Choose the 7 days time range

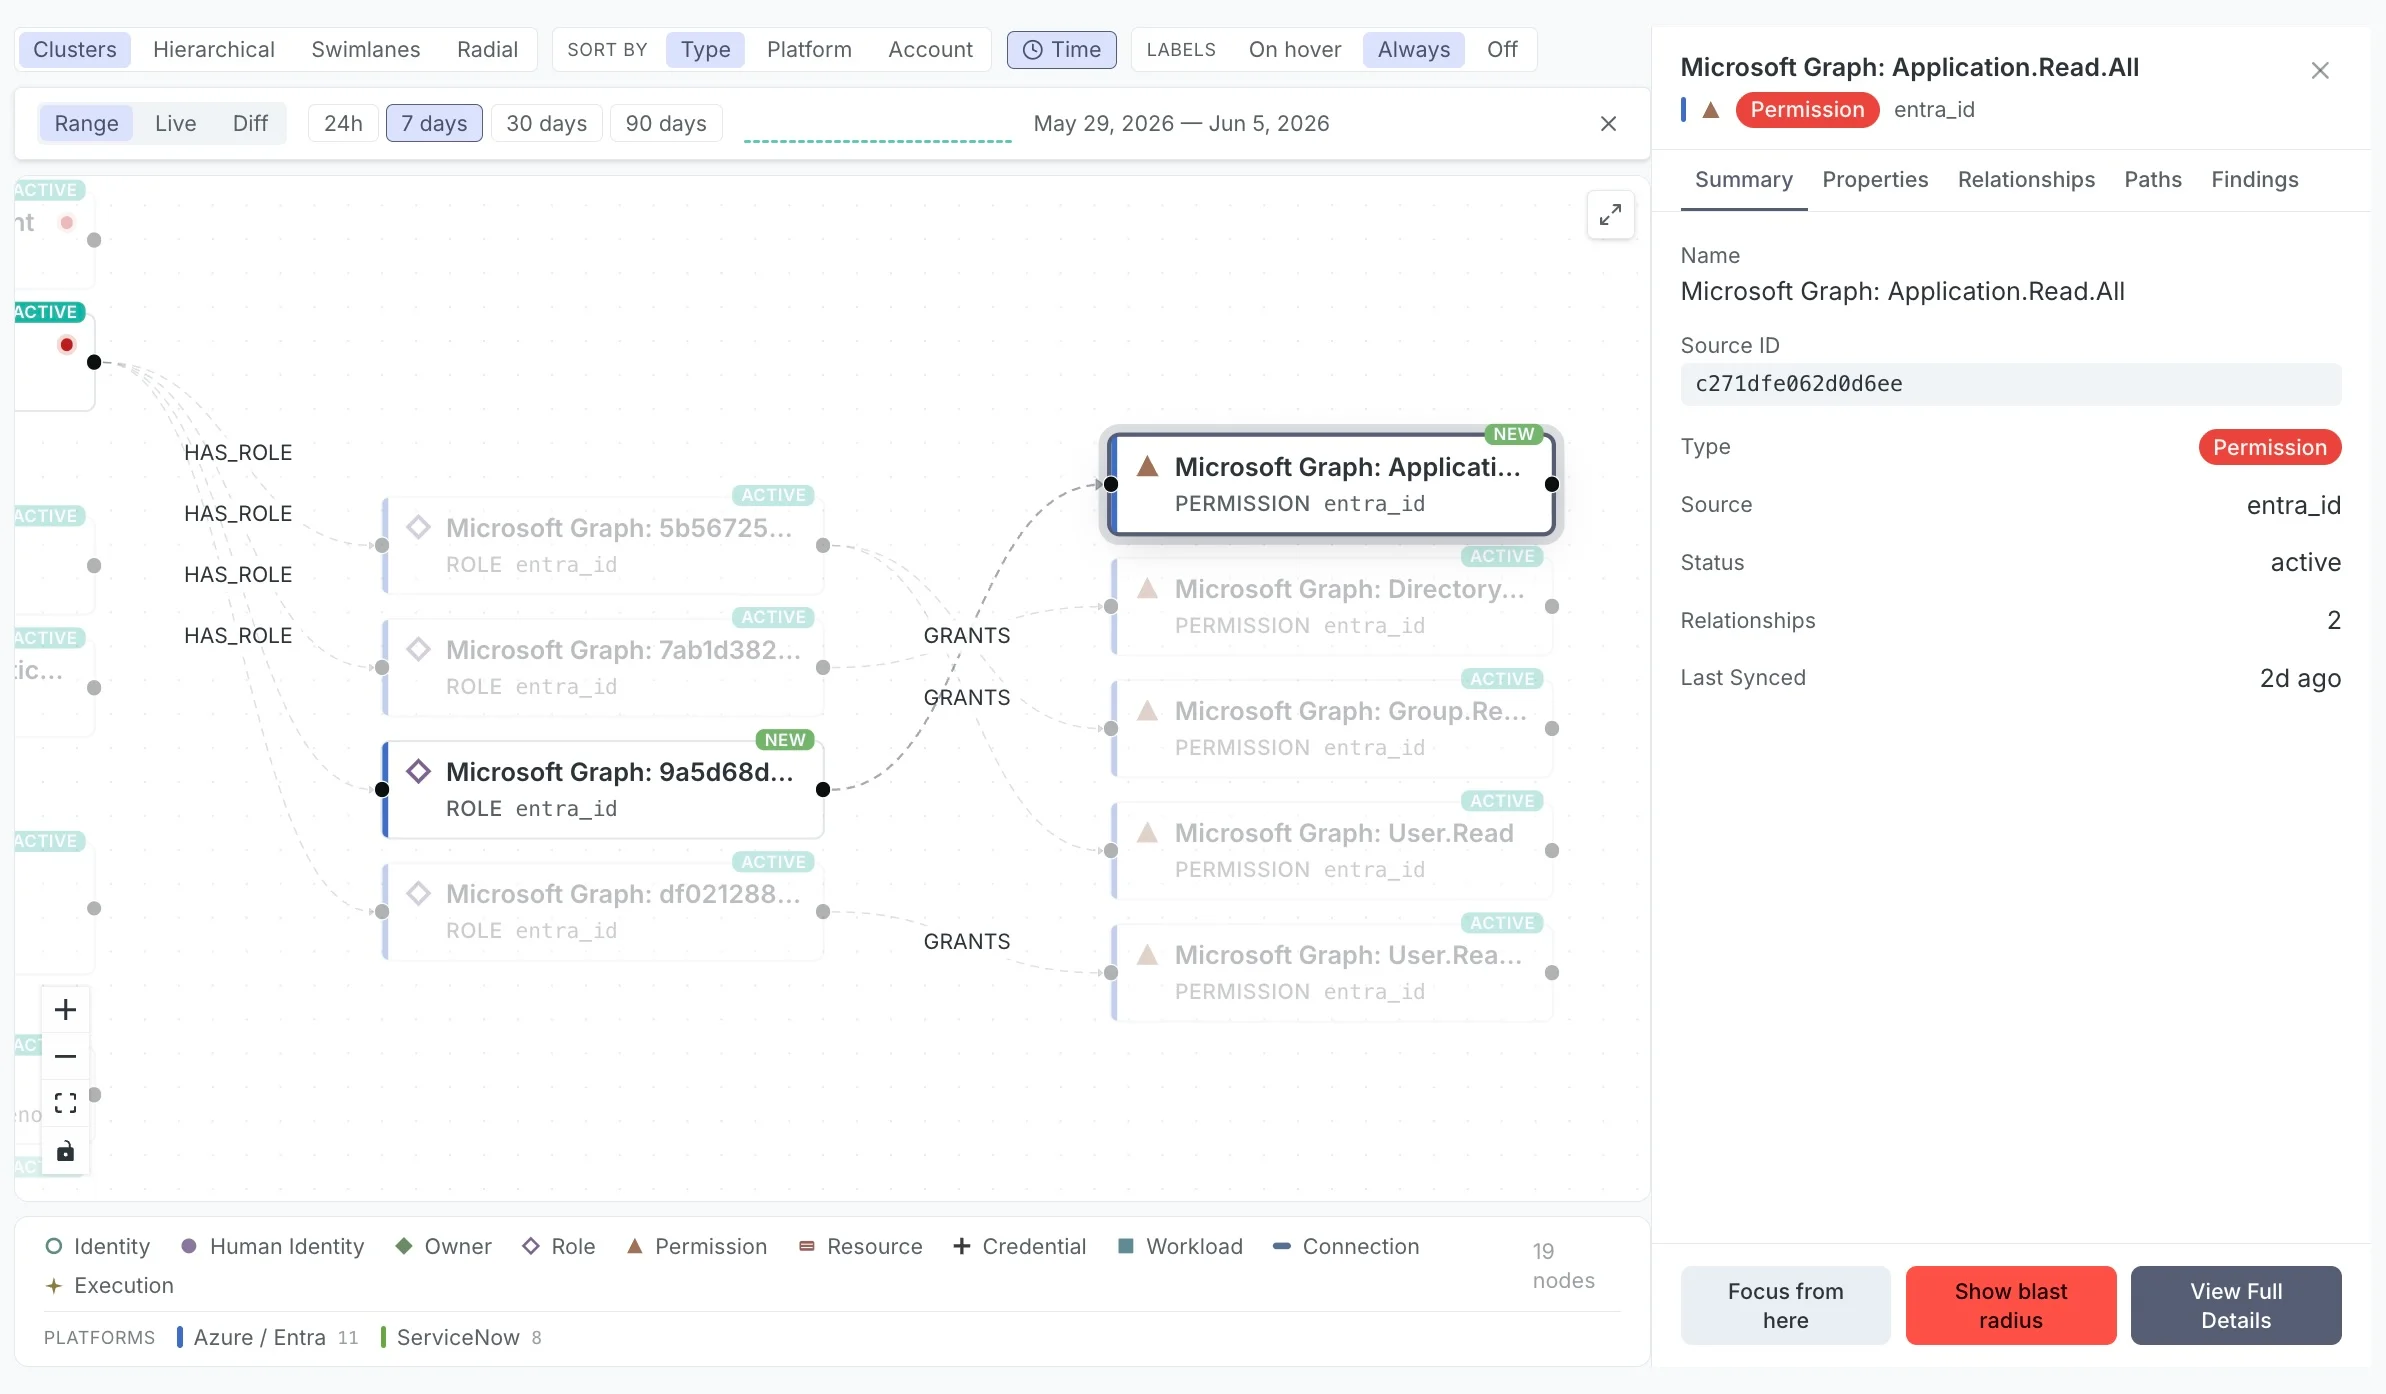coord(434,124)
